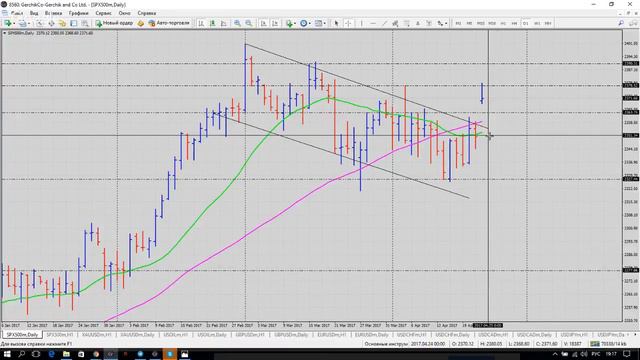
Task: Open Windows Start menu
Action: pyautogui.click(x=7, y=354)
